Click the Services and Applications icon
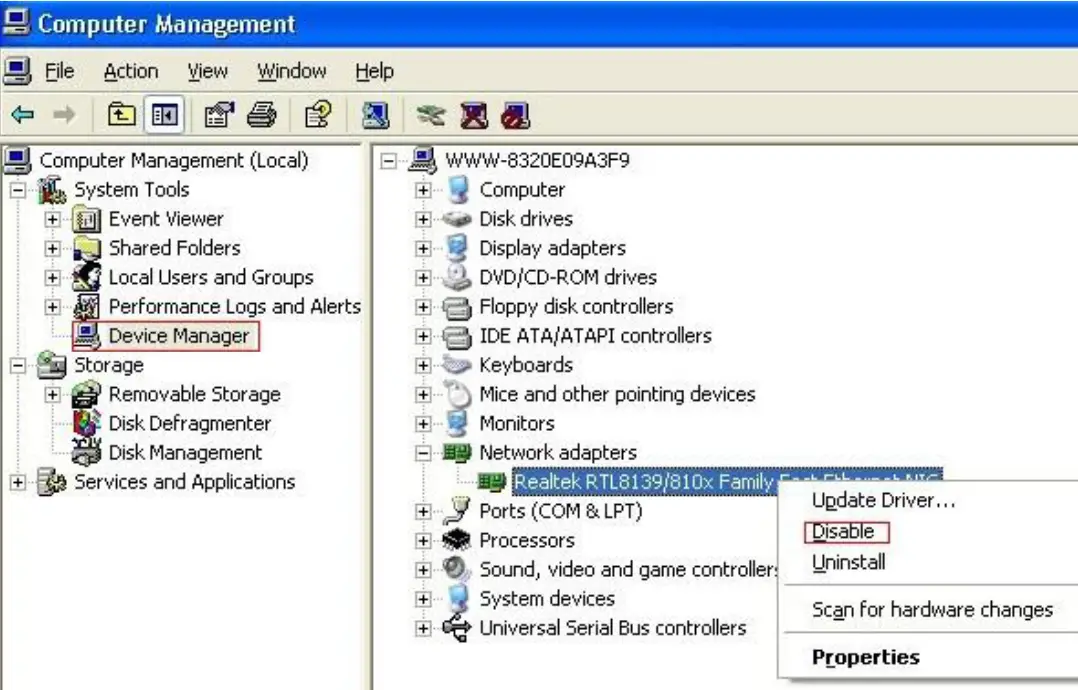The height and width of the screenshot is (690, 1078). tap(52, 482)
